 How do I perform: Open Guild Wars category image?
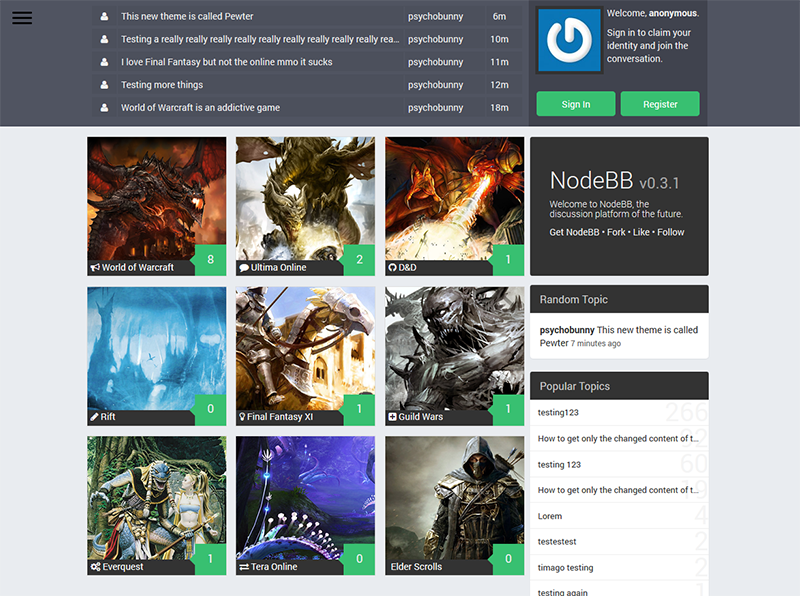click(x=455, y=348)
